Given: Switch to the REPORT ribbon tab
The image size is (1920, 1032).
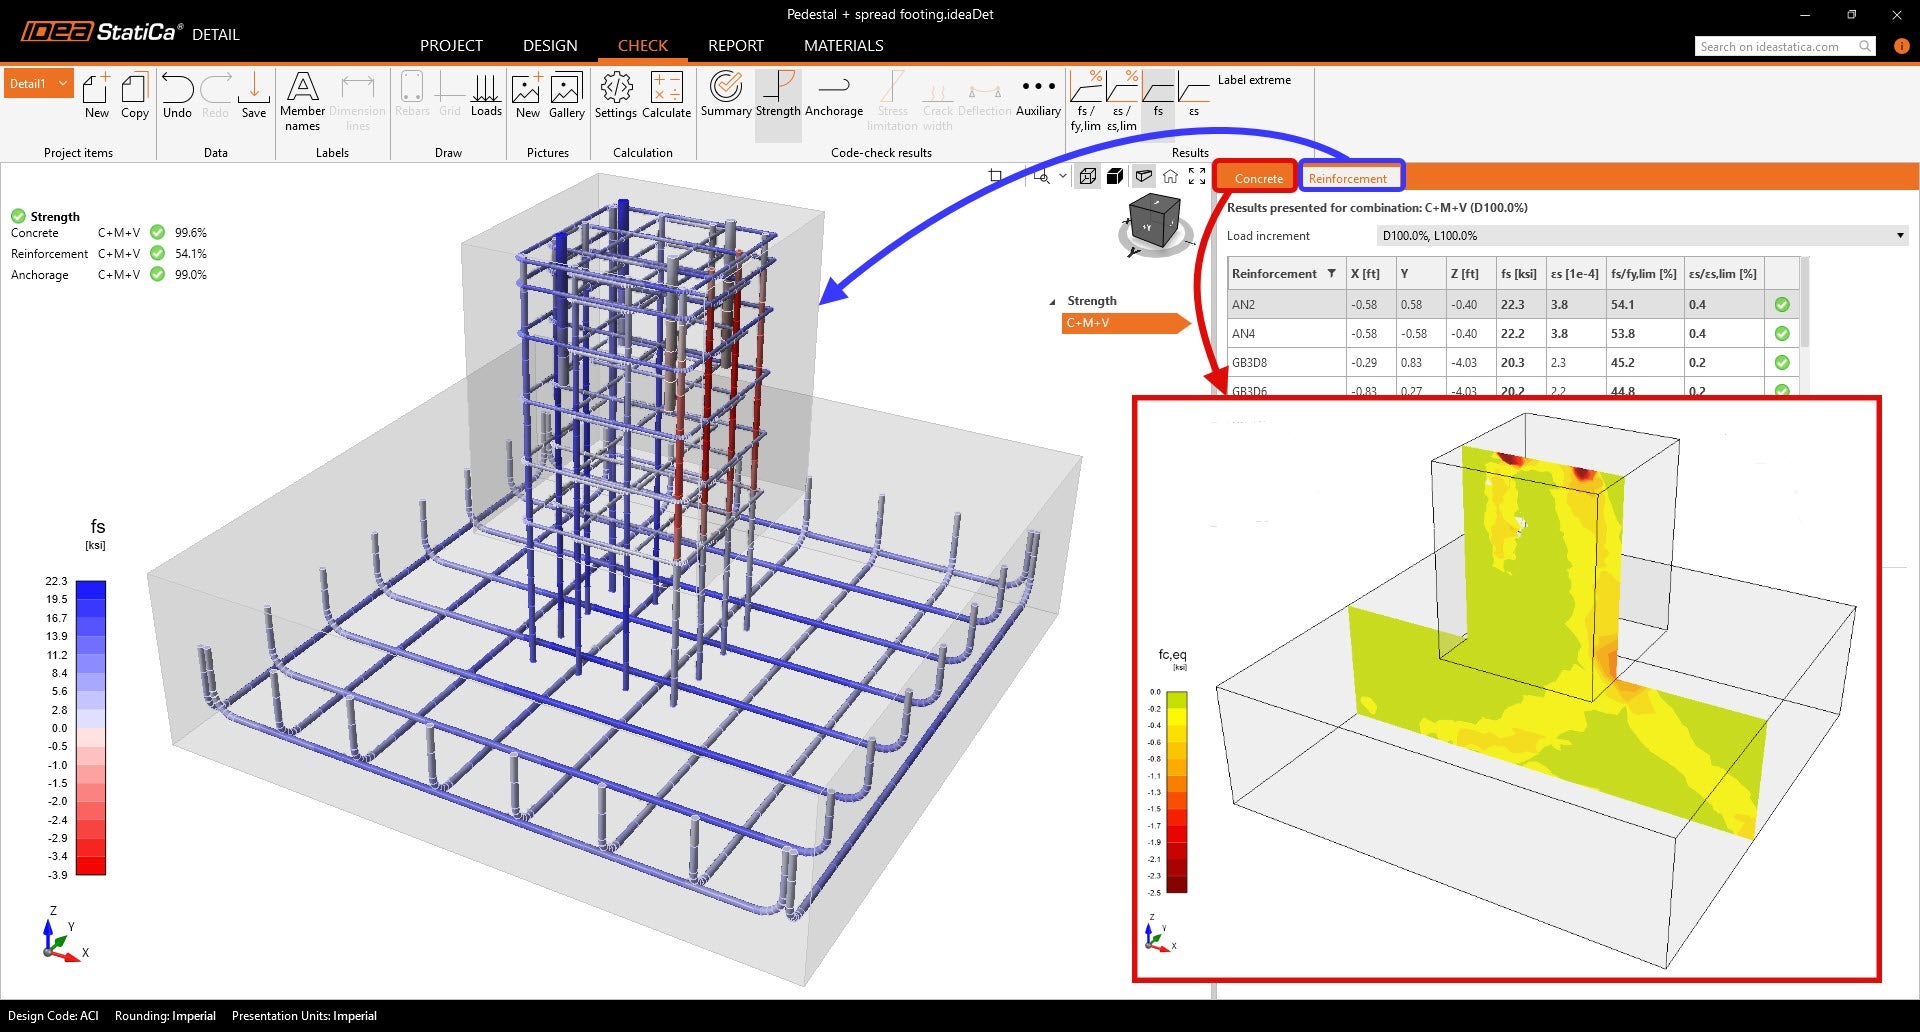Looking at the screenshot, I should [x=735, y=46].
